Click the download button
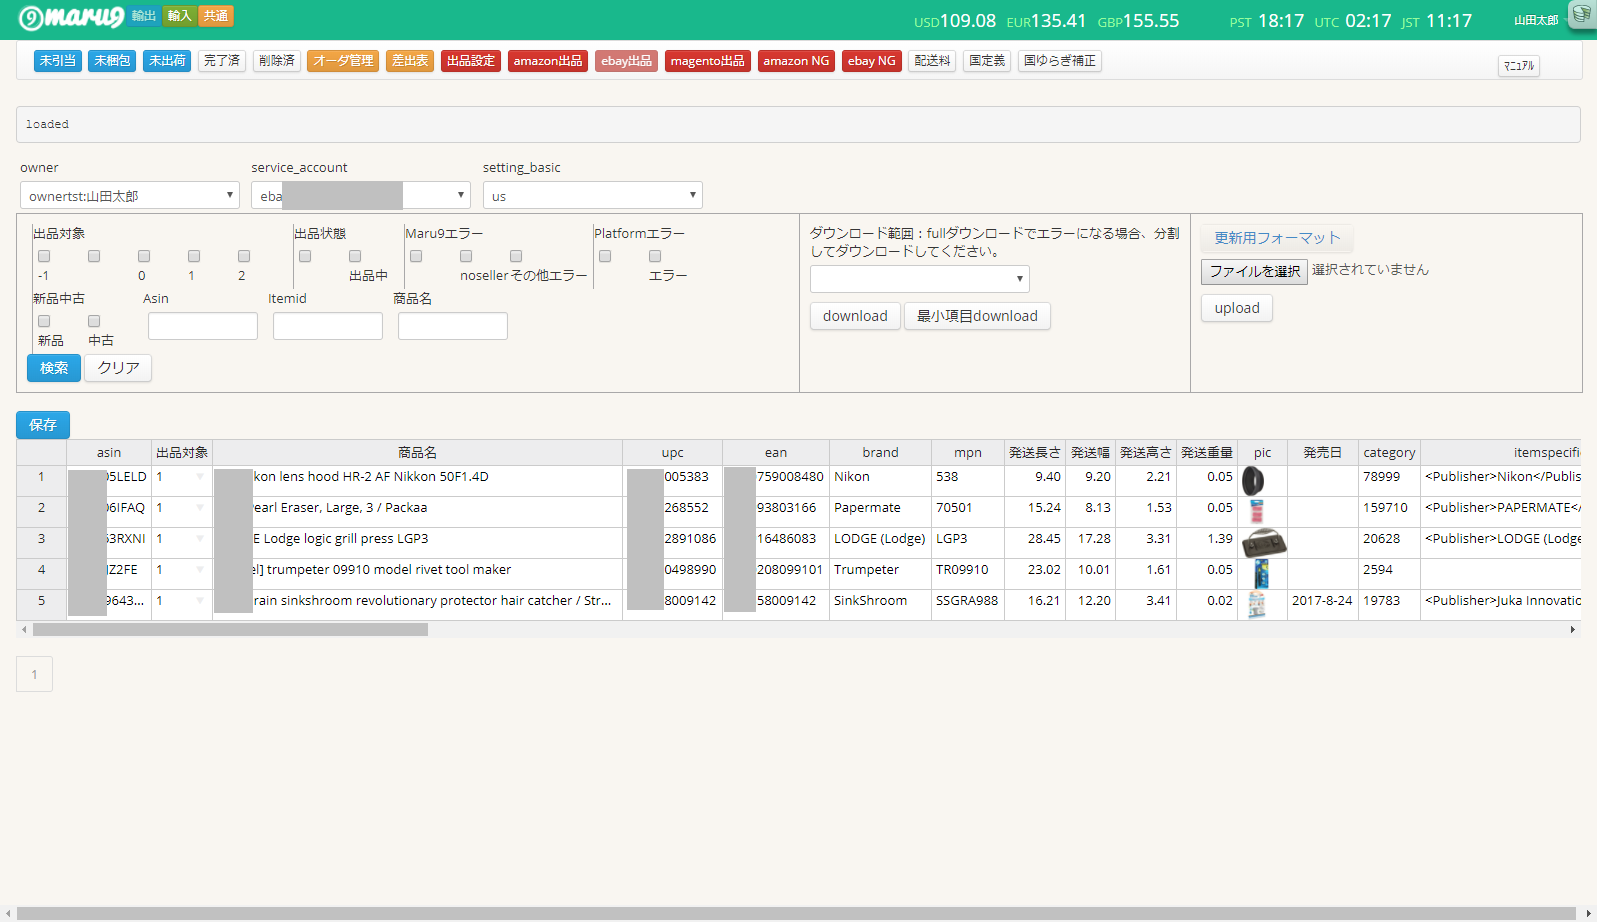The image size is (1597, 922). point(855,316)
